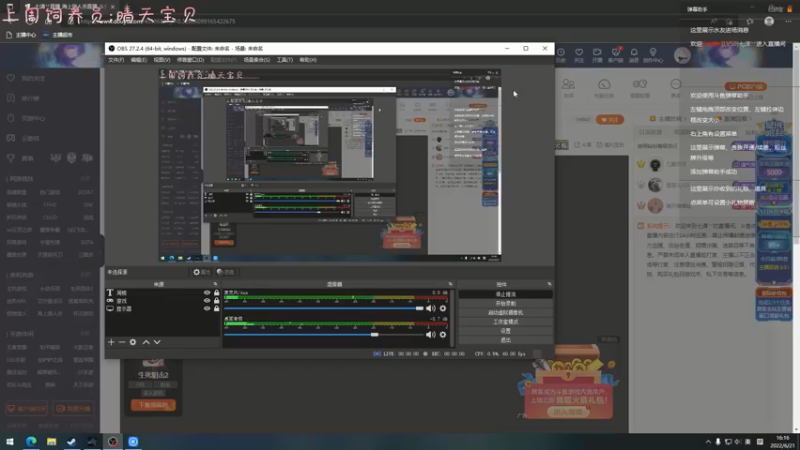
Task: Add a new source with plus icon
Action: coord(111,342)
